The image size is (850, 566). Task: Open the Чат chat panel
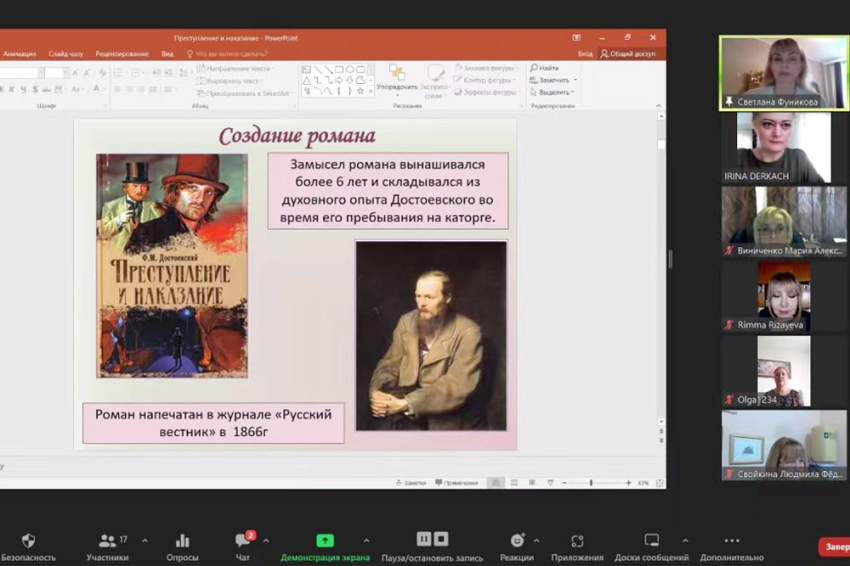click(243, 541)
